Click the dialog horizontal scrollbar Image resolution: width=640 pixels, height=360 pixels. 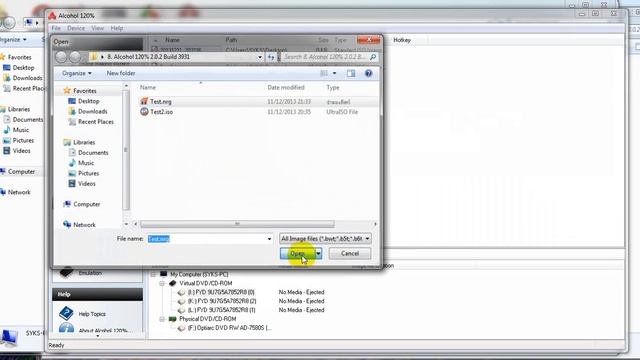click(x=237, y=224)
